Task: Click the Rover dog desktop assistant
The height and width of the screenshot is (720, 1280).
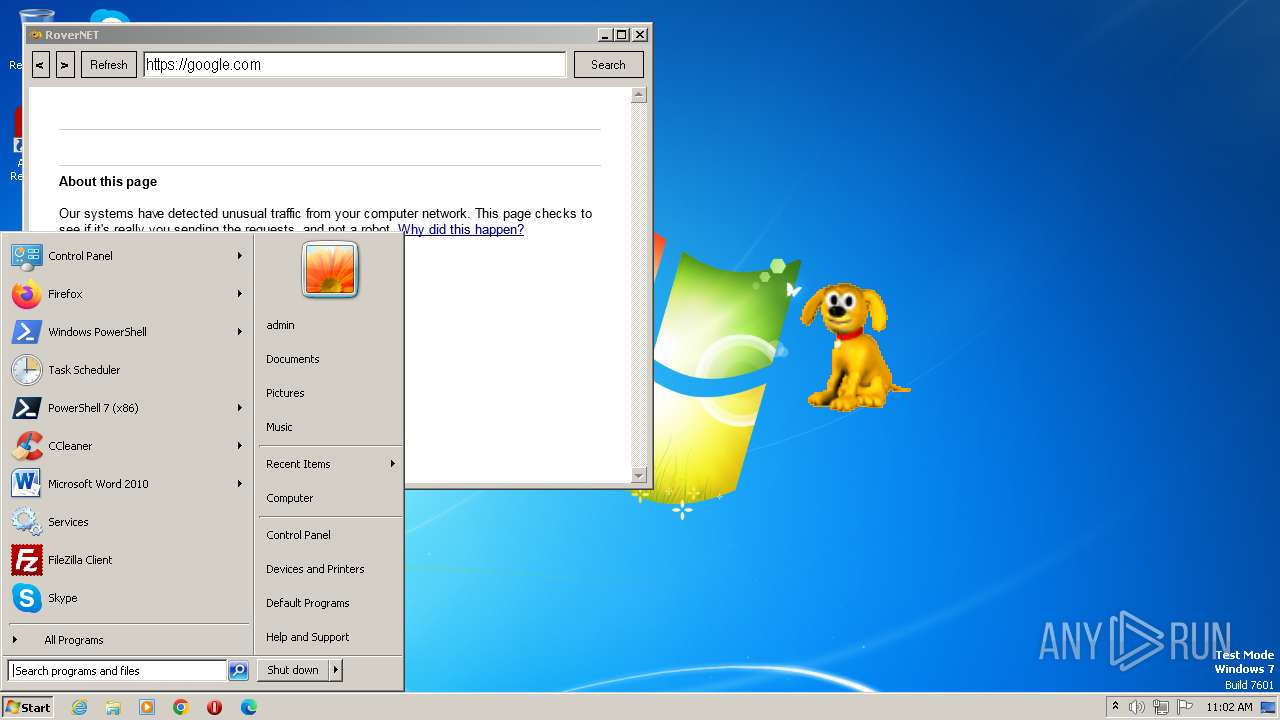Action: tap(853, 346)
